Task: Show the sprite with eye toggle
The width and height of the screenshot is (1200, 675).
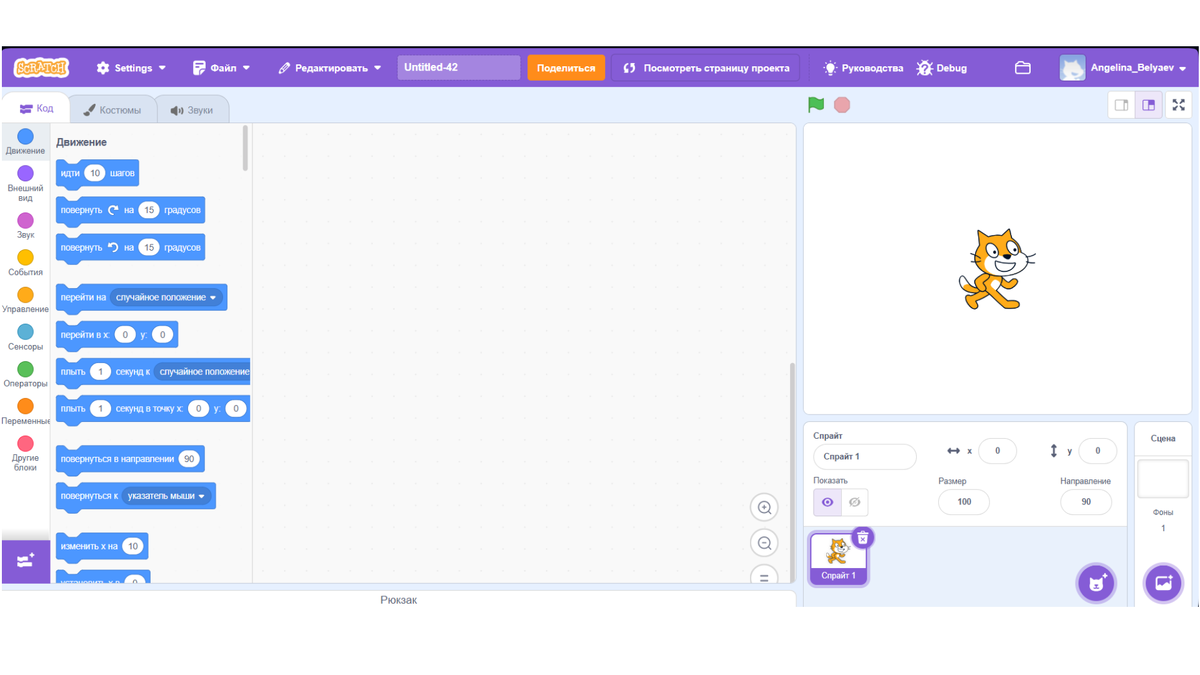Action: click(x=827, y=502)
